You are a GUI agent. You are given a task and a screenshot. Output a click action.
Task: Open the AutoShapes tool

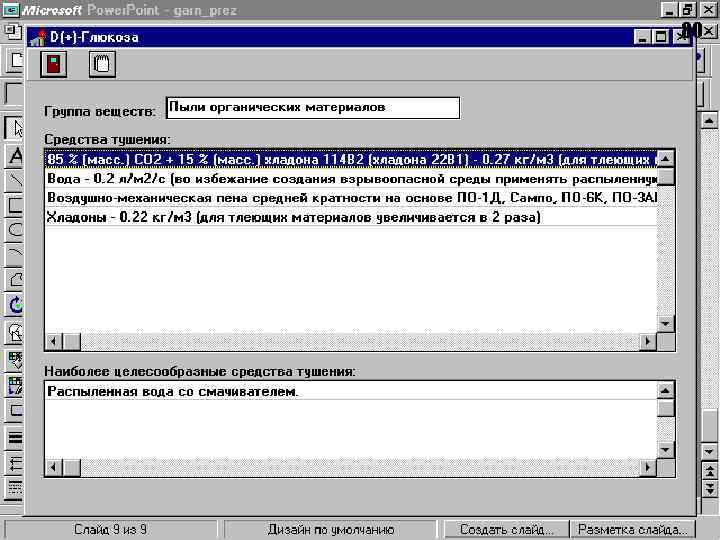click(15, 332)
